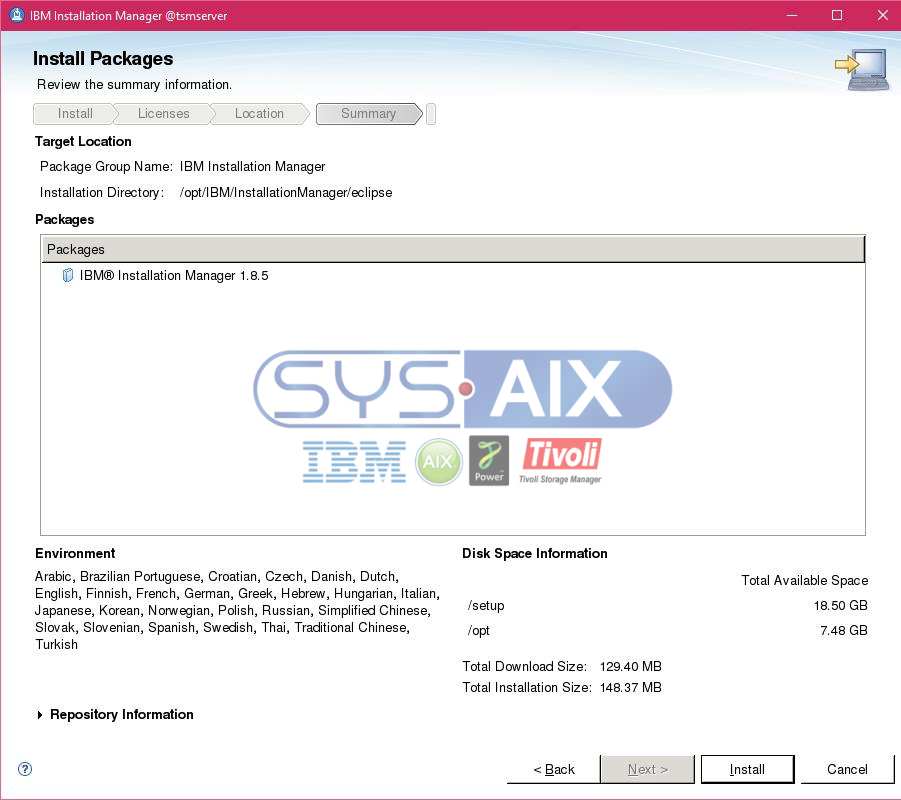Click the 18.50 GB available space value

pos(840,605)
